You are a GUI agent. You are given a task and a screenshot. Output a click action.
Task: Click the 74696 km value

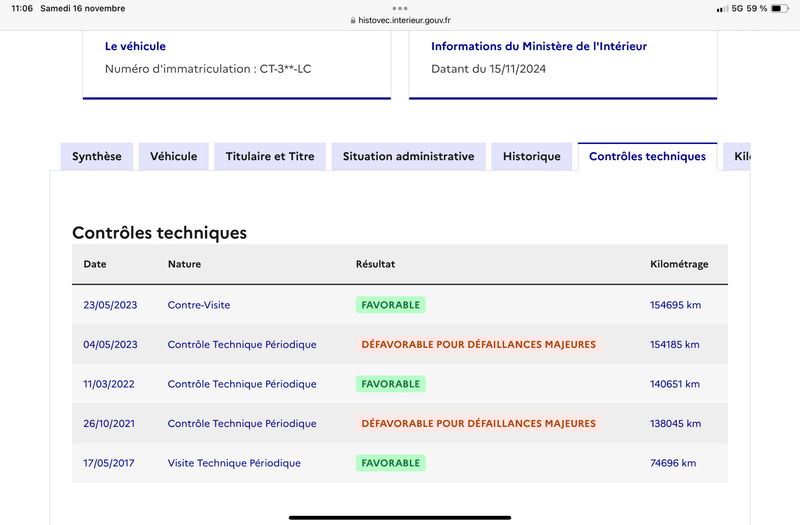(673, 463)
